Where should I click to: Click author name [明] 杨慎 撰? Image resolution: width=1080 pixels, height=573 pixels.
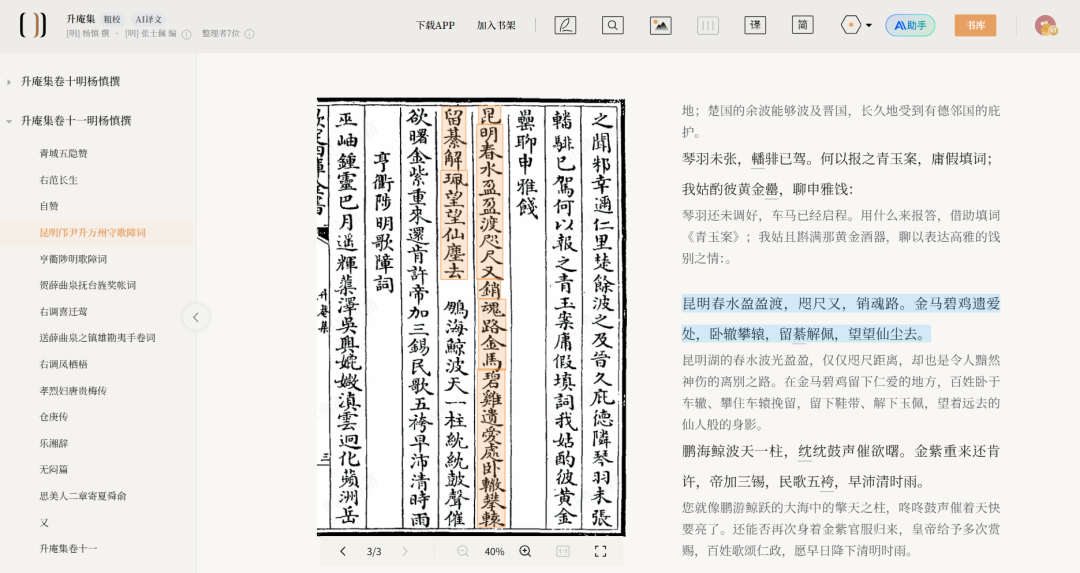[87, 33]
